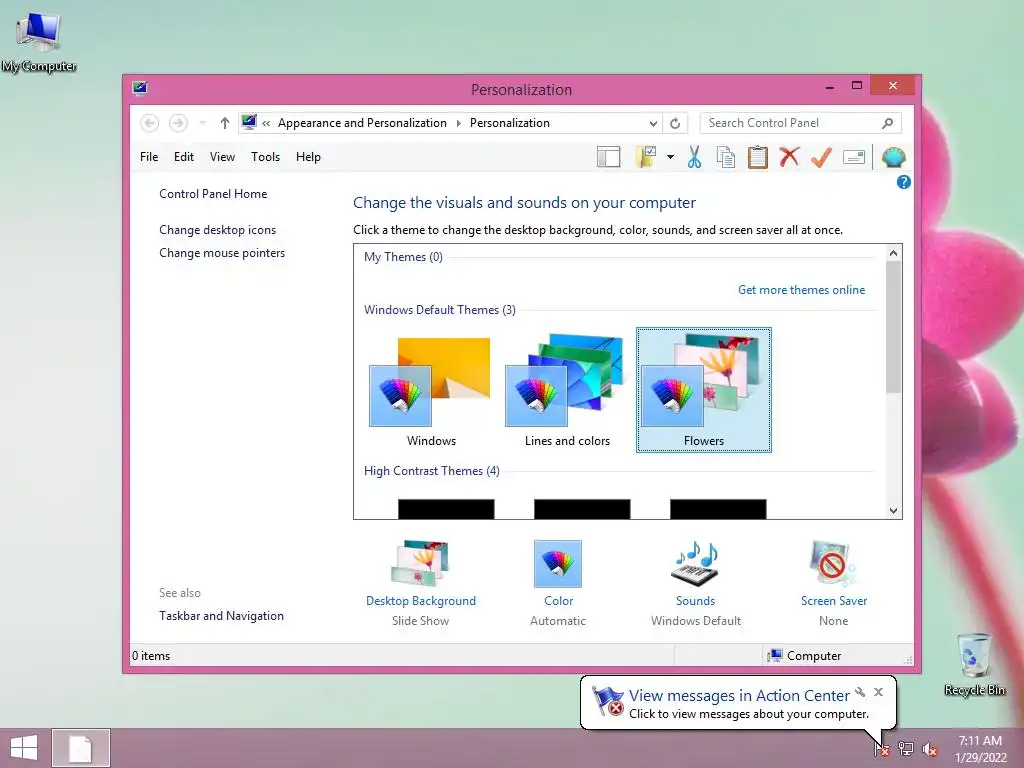This screenshot has height=768, width=1024.
Task: Click the Paste clipboard toolbar icon
Action: (758, 157)
